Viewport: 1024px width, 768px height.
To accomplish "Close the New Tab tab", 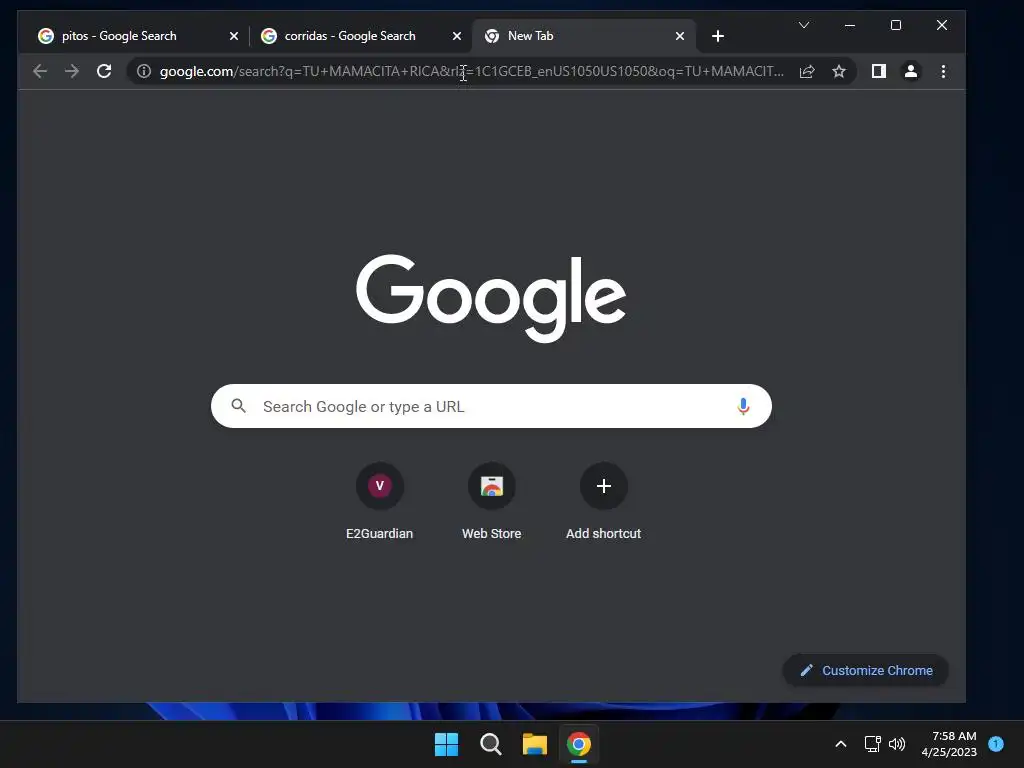I will pos(680,36).
